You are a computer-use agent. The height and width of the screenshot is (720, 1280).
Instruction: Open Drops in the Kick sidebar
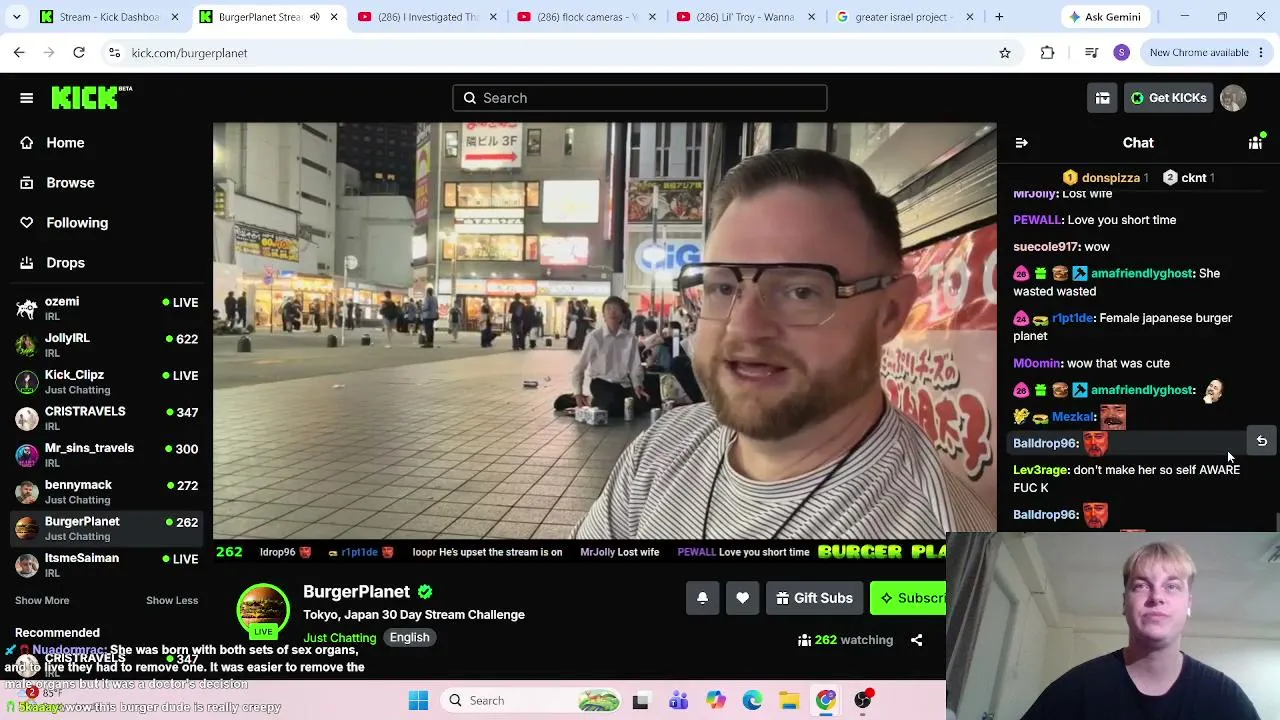[65, 263]
